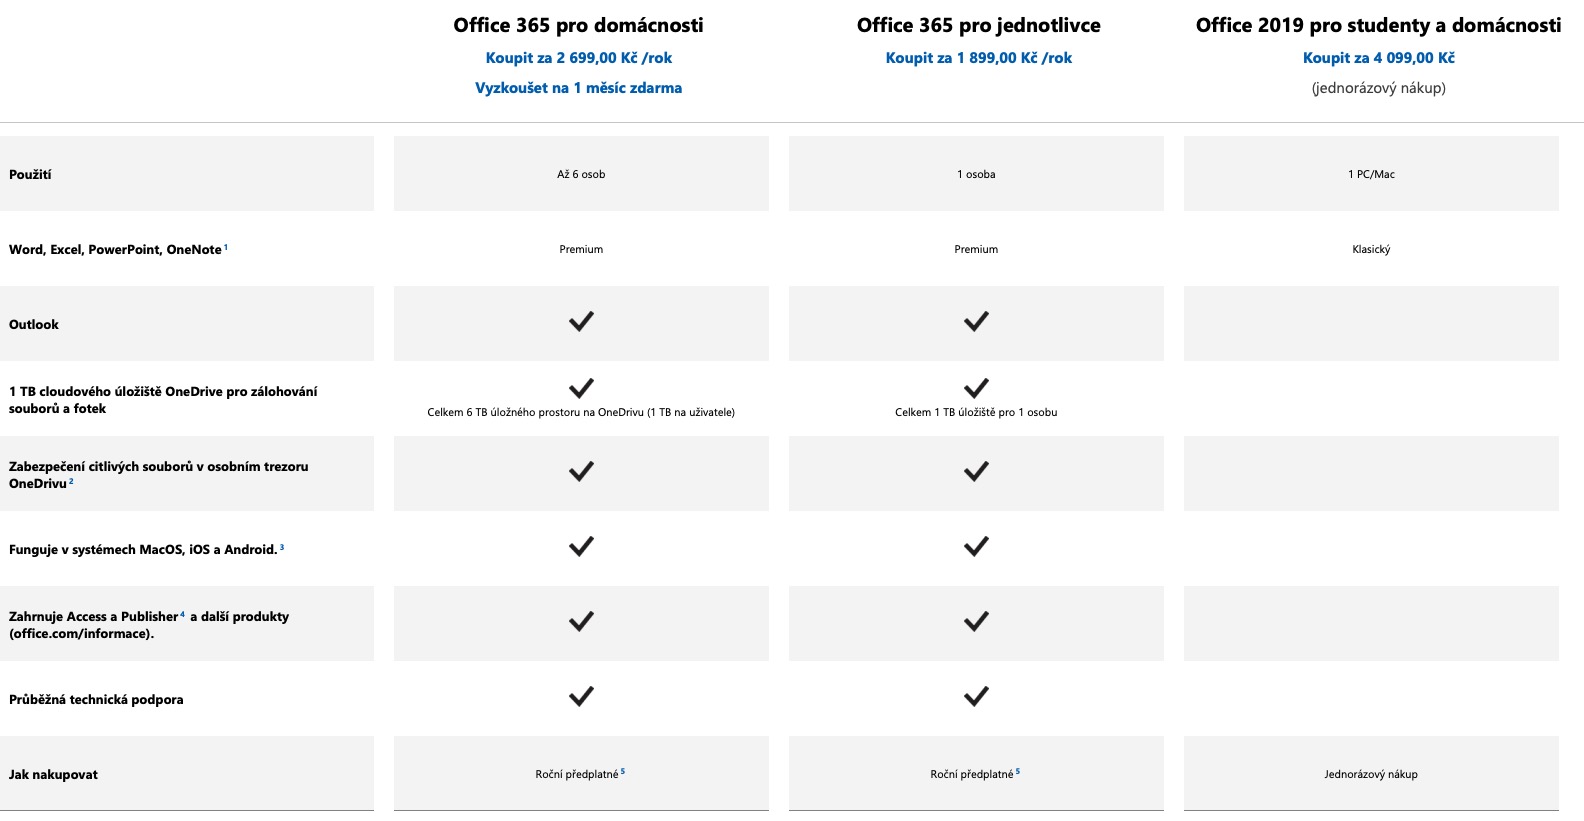Click the Outlook checkmark for Office 365 pro domácnosti
This screenshot has height=821, width=1584.
(581, 322)
